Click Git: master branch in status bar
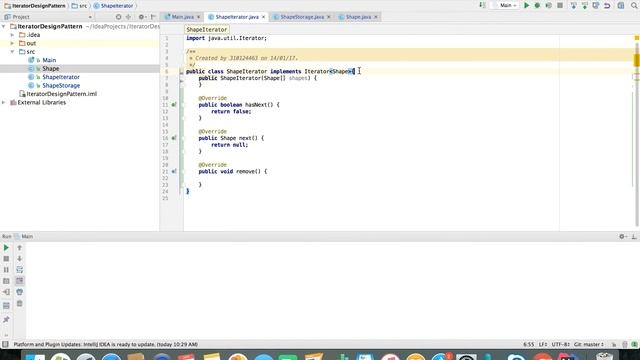The height and width of the screenshot is (360, 640). (589, 344)
